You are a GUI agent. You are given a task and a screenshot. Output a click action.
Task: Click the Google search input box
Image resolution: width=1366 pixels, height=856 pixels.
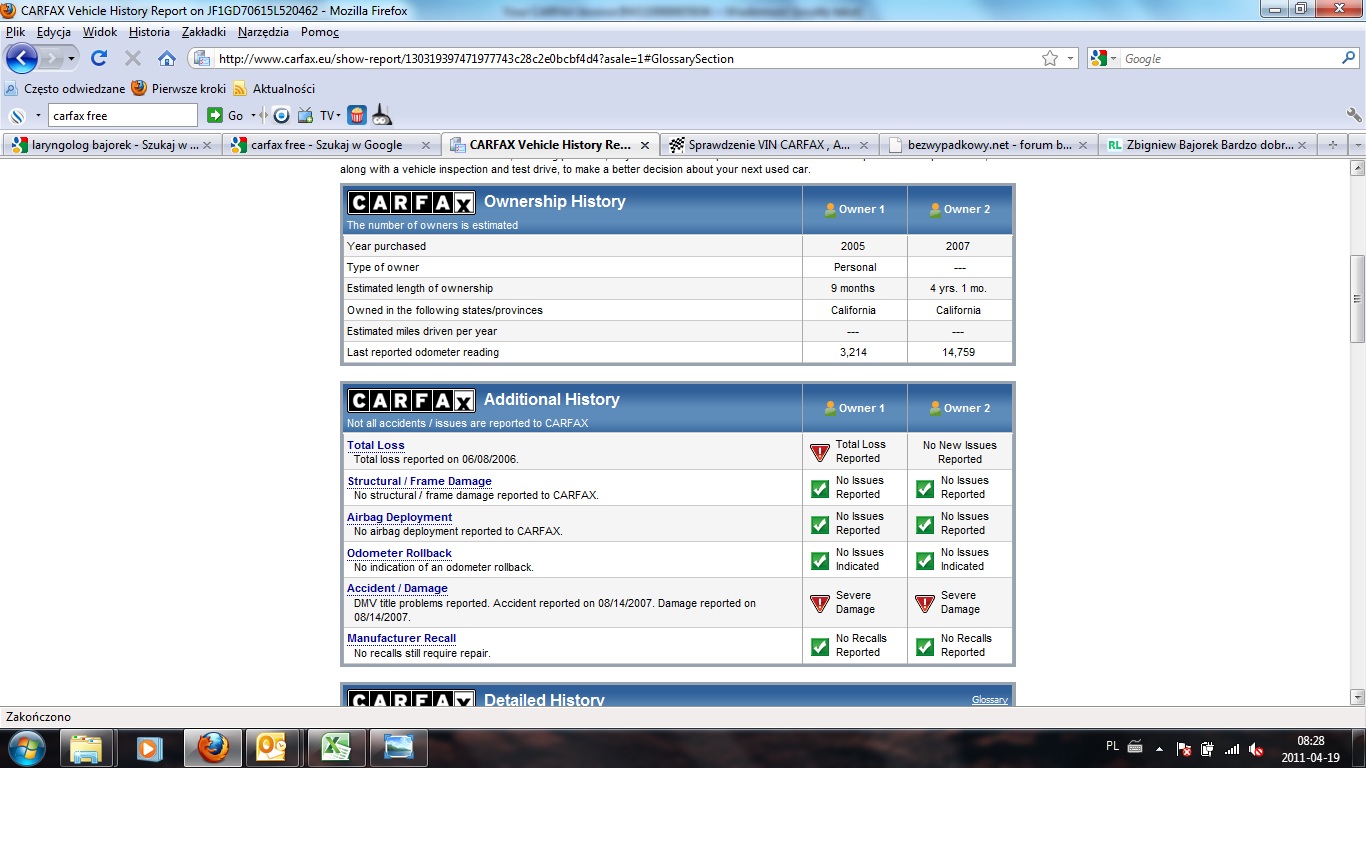[1229, 59]
